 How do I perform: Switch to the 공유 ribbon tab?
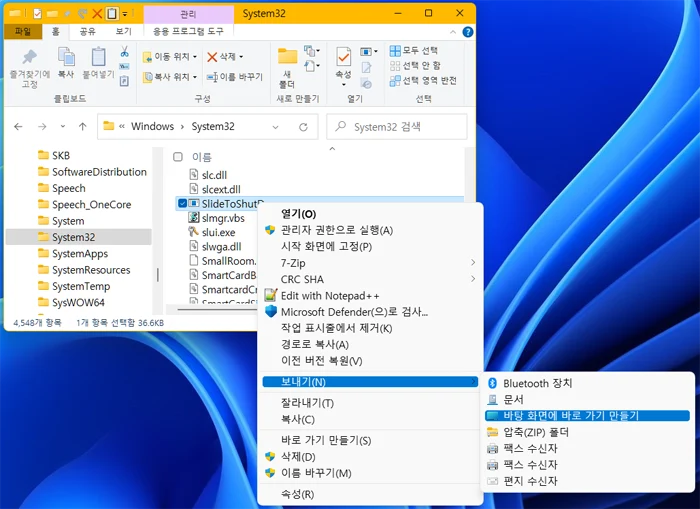[x=88, y=31]
